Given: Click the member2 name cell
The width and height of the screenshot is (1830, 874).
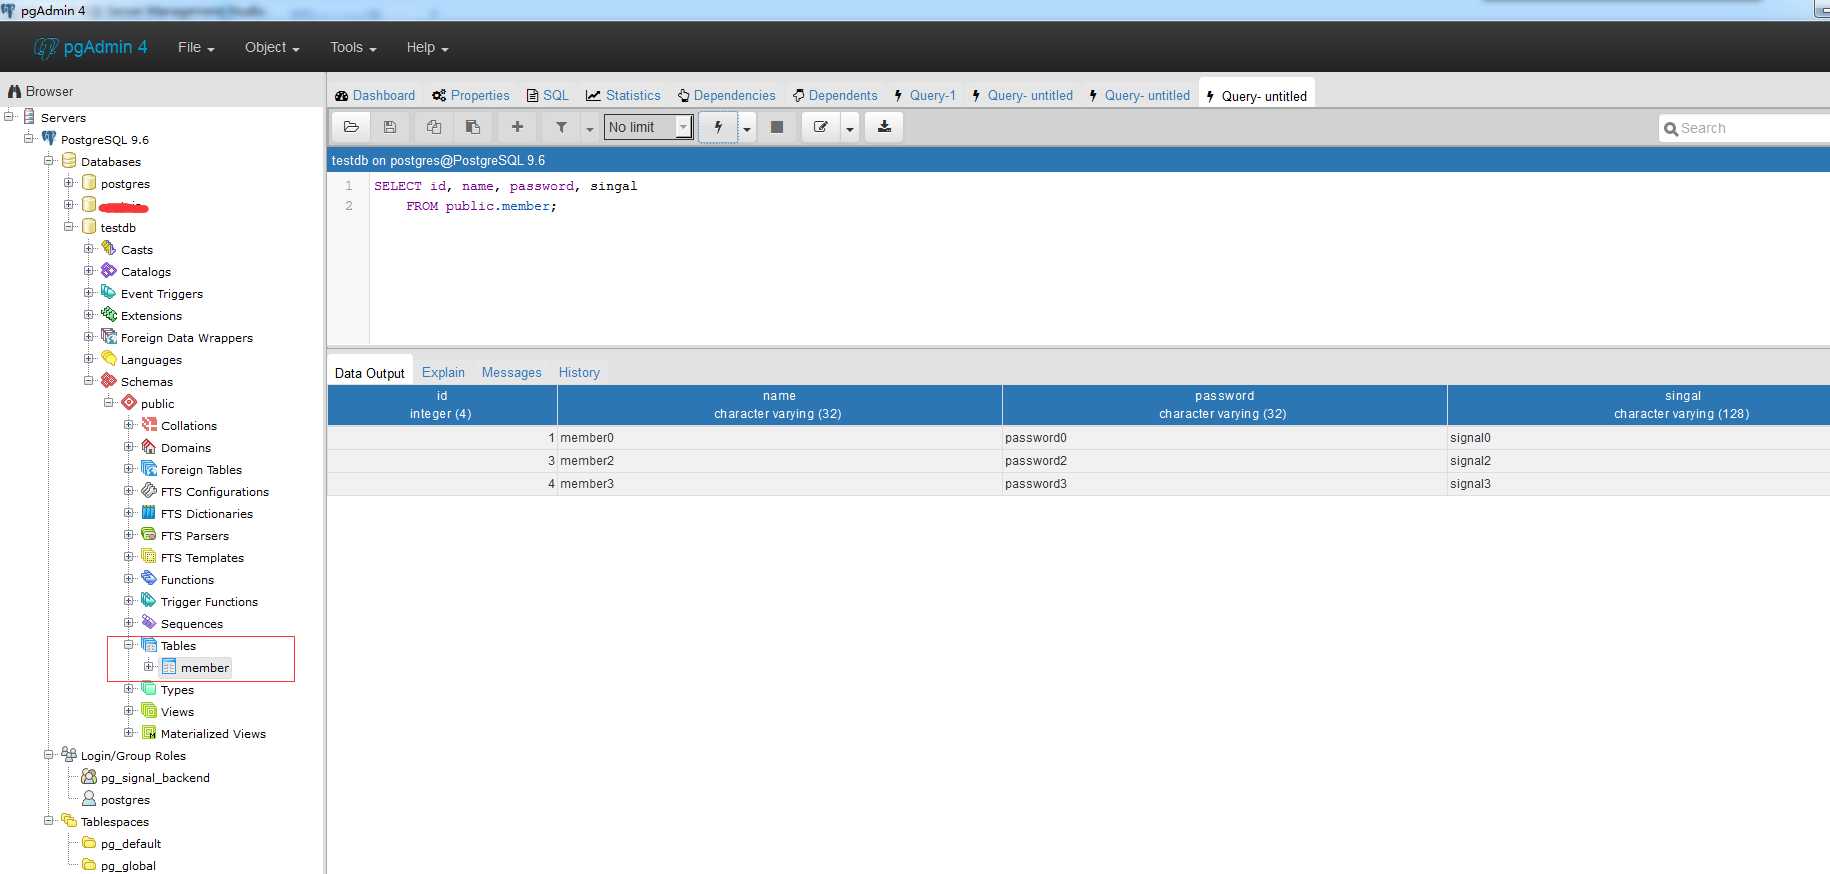Looking at the screenshot, I should coord(780,461).
